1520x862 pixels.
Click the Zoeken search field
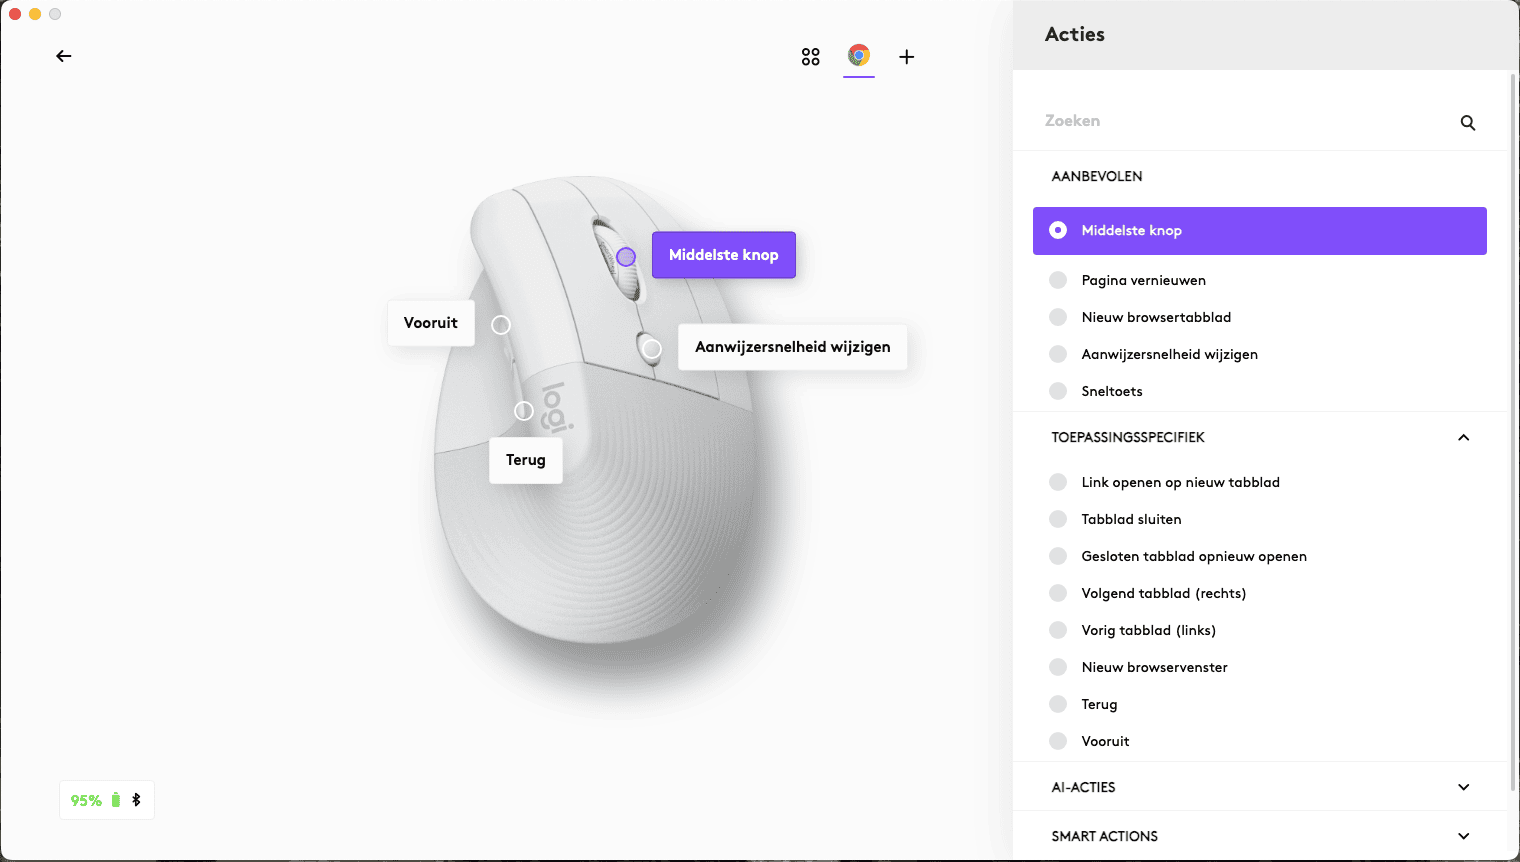click(x=1240, y=121)
